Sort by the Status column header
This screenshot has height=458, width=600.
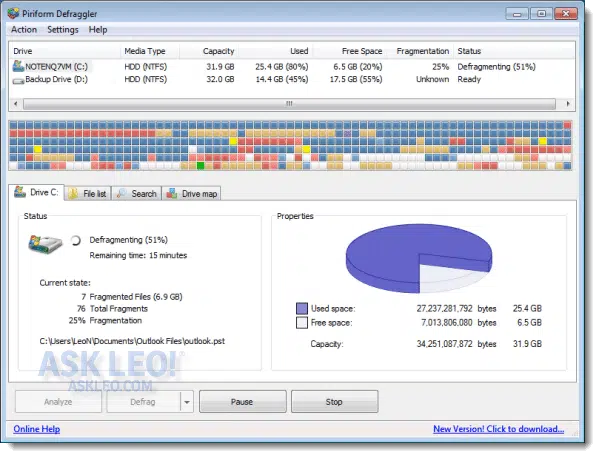click(x=514, y=51)
